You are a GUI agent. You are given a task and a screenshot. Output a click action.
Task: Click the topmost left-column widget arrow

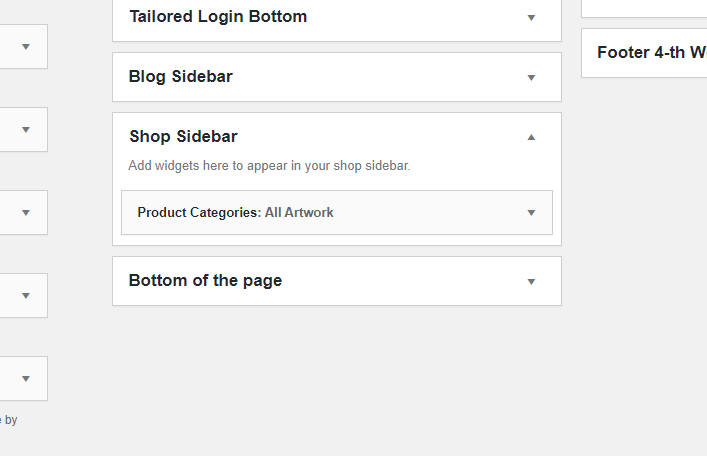(26, 47)
